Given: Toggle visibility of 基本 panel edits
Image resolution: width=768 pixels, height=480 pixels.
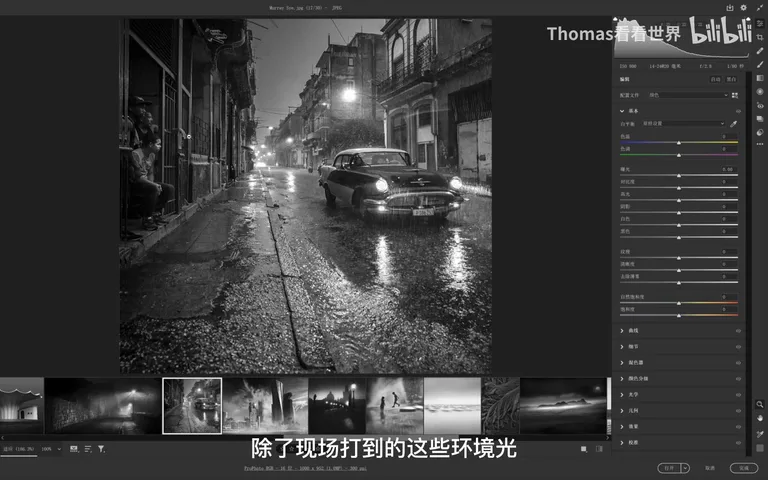Looking at the screenshot, I should point(738,111).
